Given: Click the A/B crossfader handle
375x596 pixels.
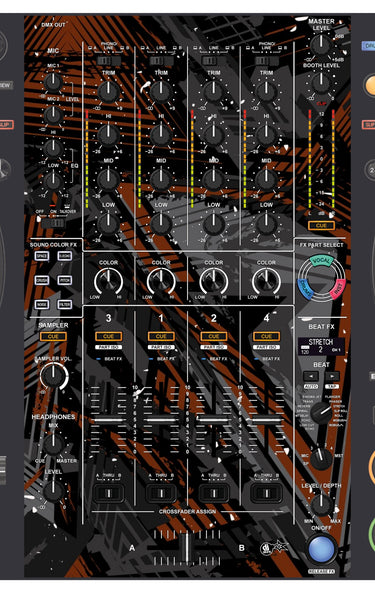Looking at the screenshot, I should (x=186, y=548).
